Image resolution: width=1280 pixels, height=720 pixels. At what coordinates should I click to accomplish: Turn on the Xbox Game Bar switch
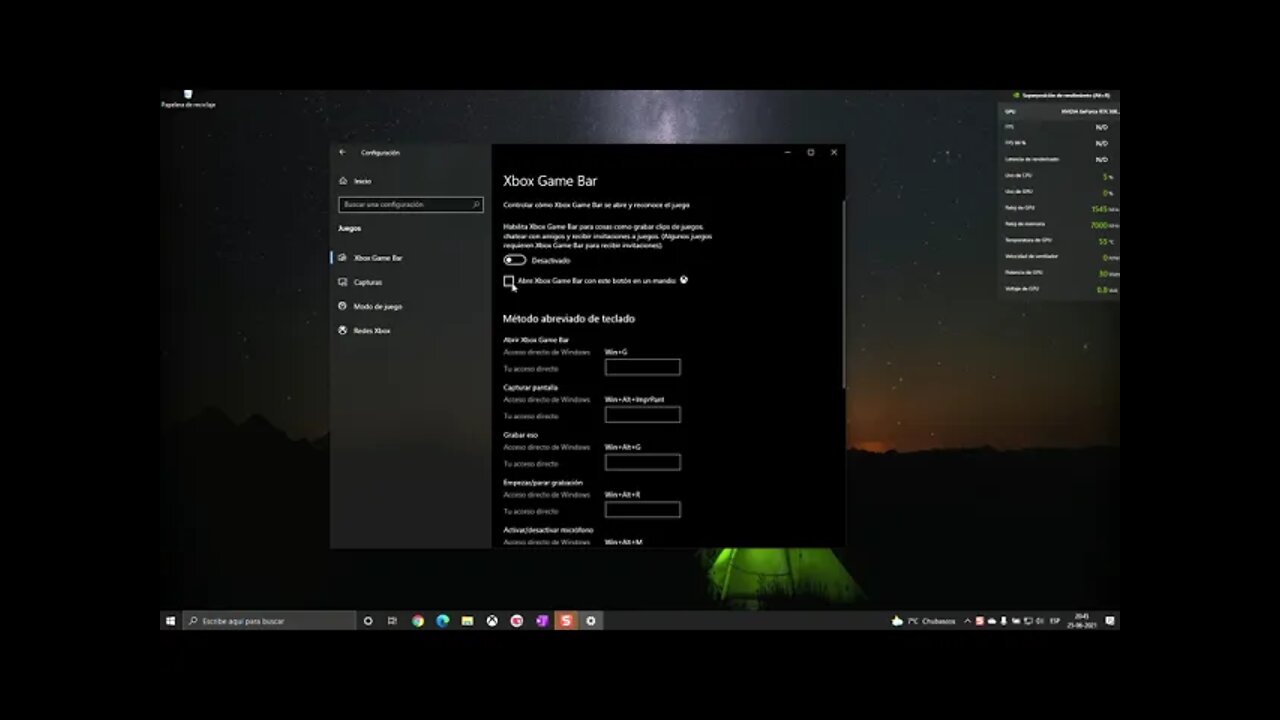tap(514, 260)
